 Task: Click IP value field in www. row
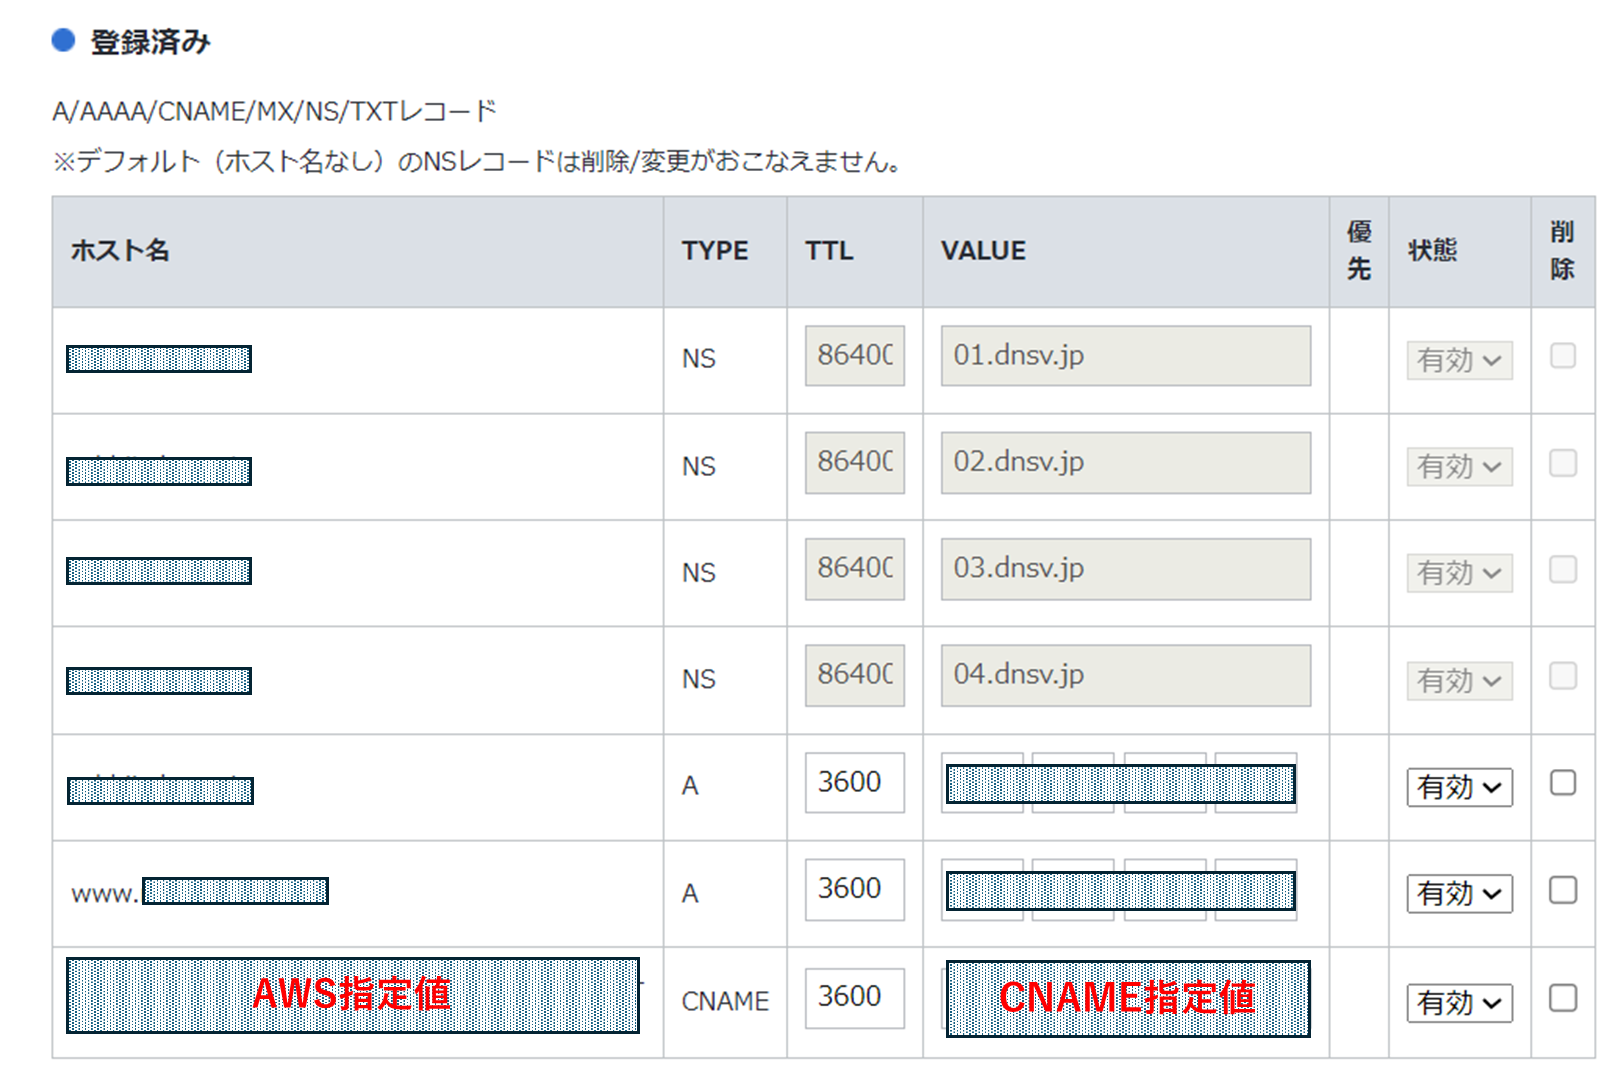pyautogui.click(x=1120, y=890)
